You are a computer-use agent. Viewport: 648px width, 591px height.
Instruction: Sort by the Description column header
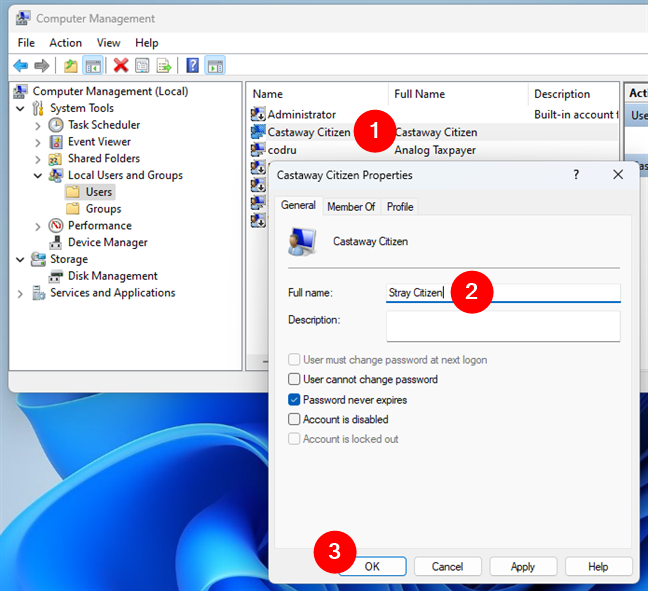pyautogui.click(x=573, y=94)
